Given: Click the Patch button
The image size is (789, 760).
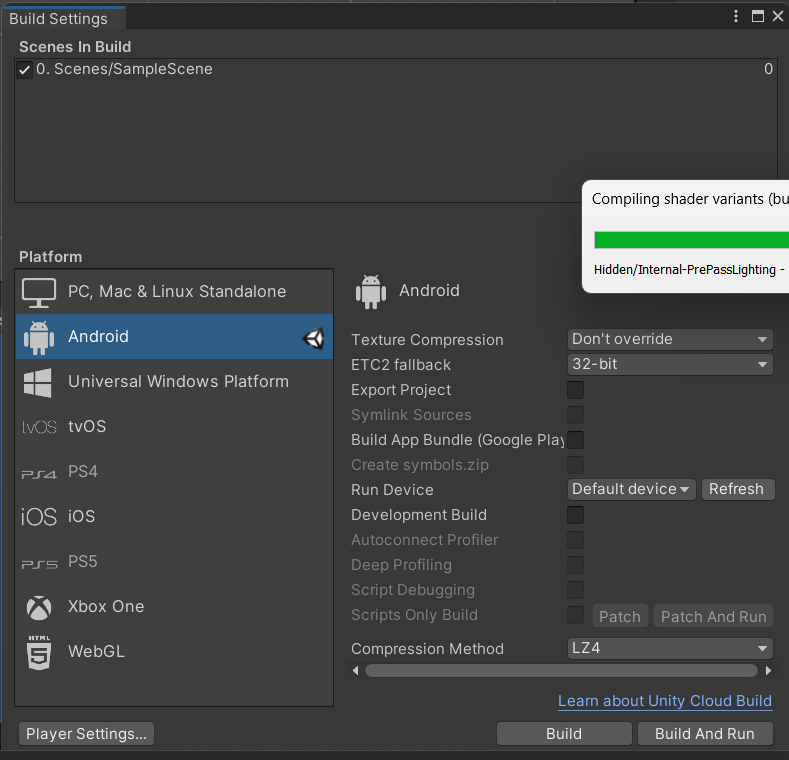Looking at the screenshot, I should 620,616.
